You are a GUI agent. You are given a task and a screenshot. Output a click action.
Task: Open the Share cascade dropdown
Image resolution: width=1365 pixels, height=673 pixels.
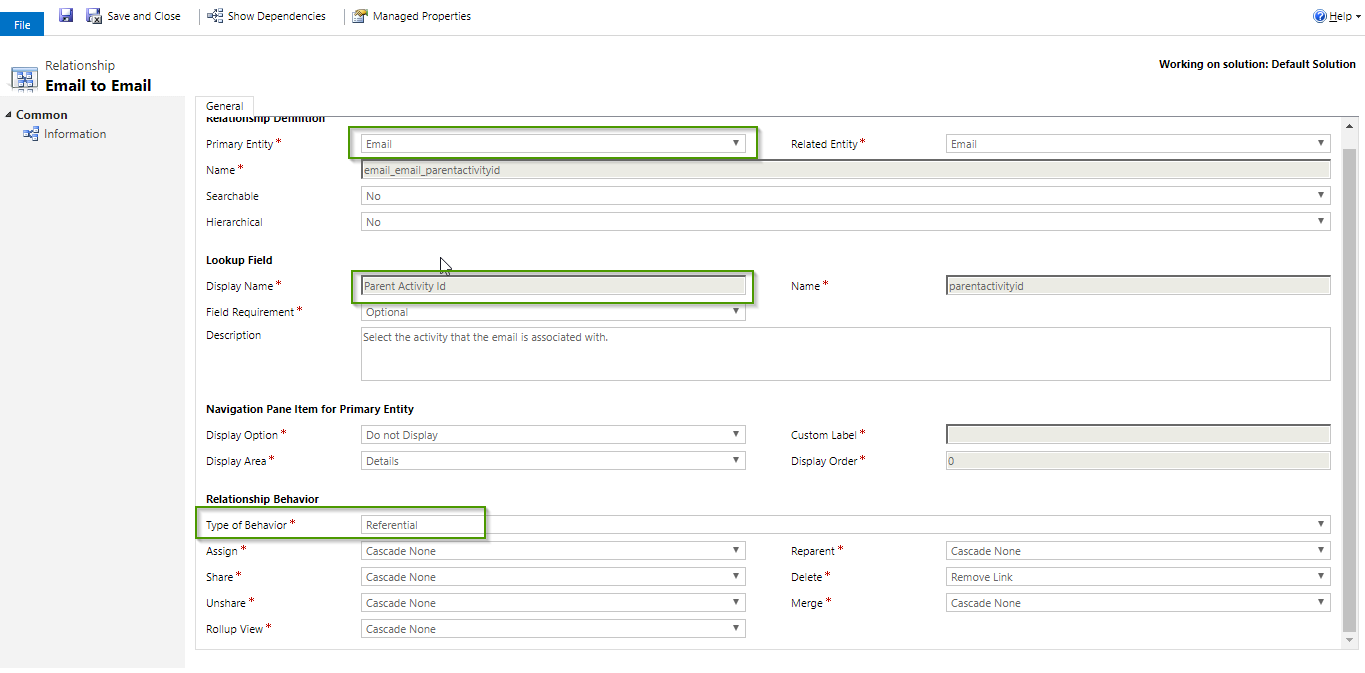[x=553, y=577]
